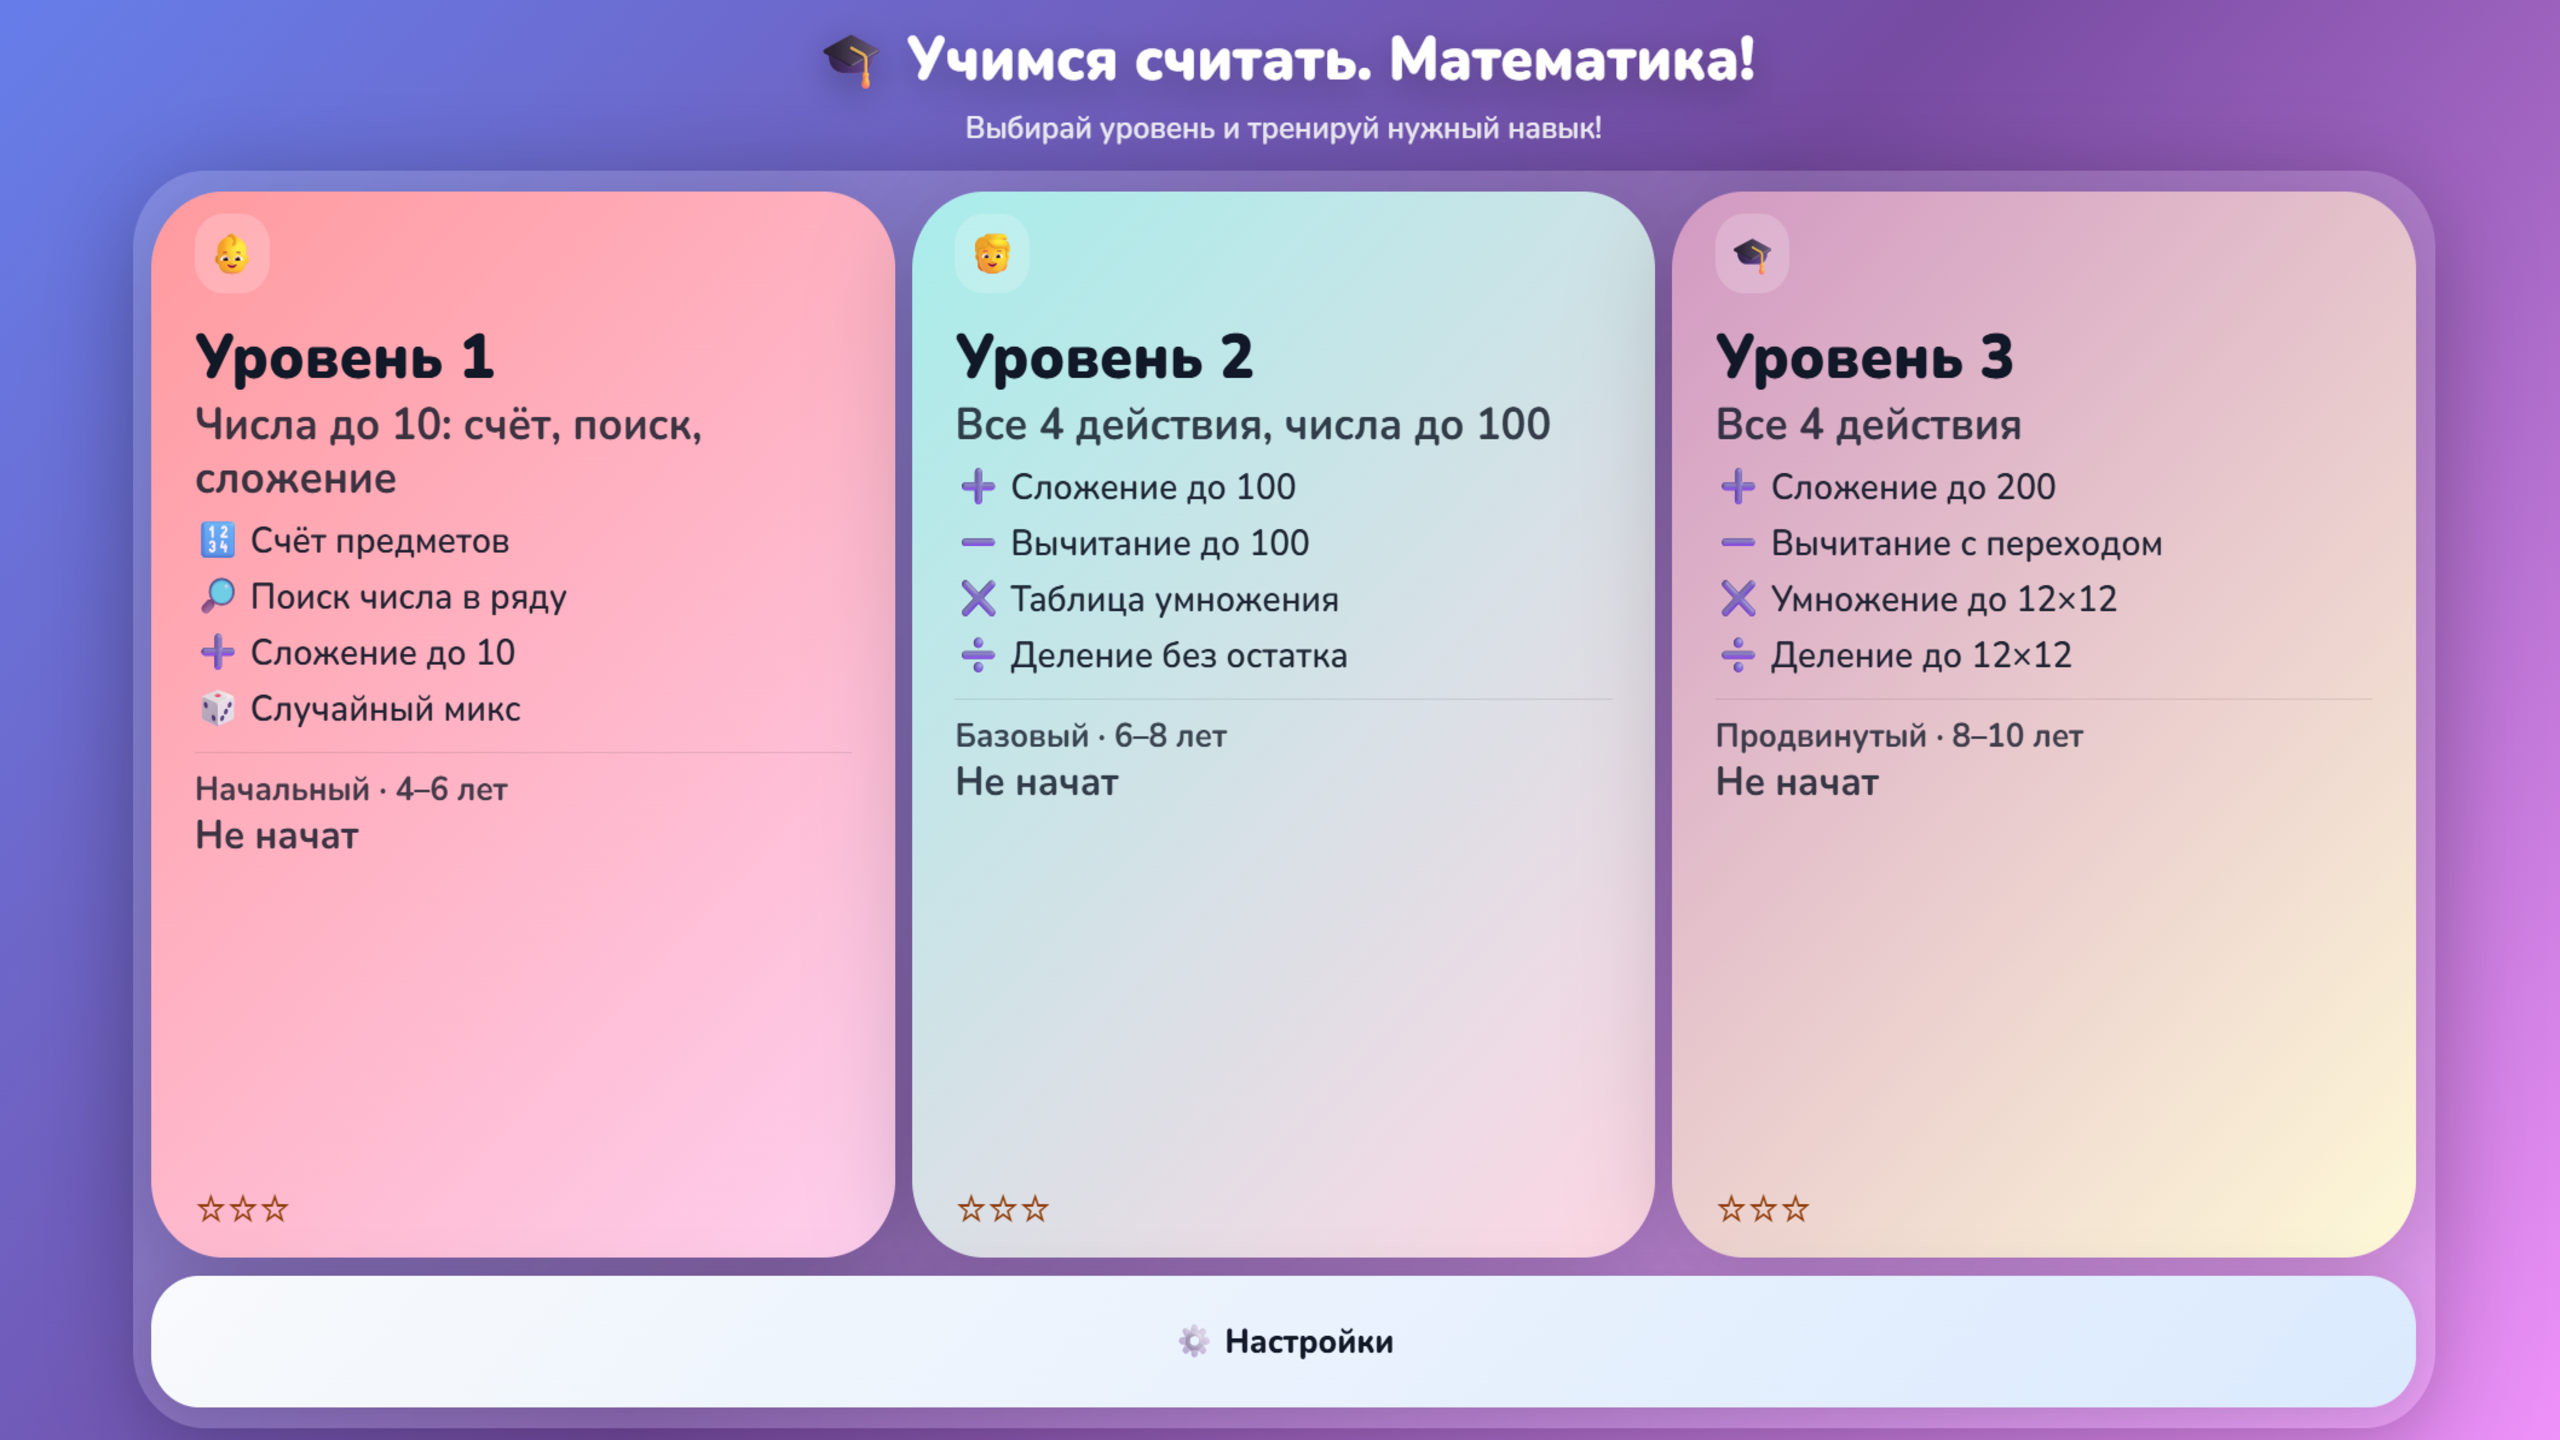Click the baby emoji icon on Уровень 1 card
The image size is (2560, 1440).
[231, 253]
